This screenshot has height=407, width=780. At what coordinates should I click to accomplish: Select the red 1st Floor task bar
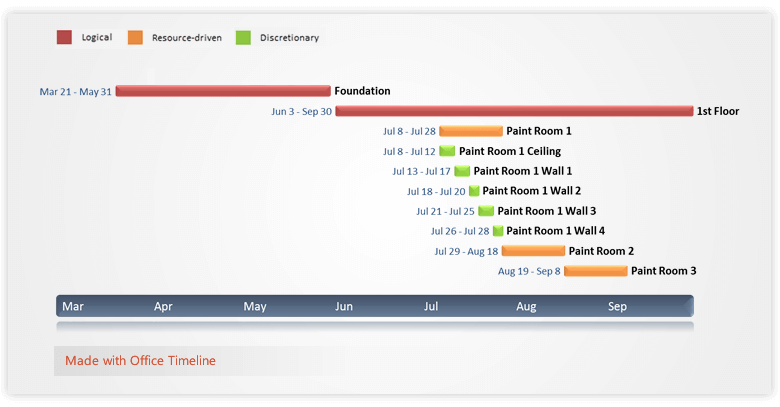pos(514,111)
